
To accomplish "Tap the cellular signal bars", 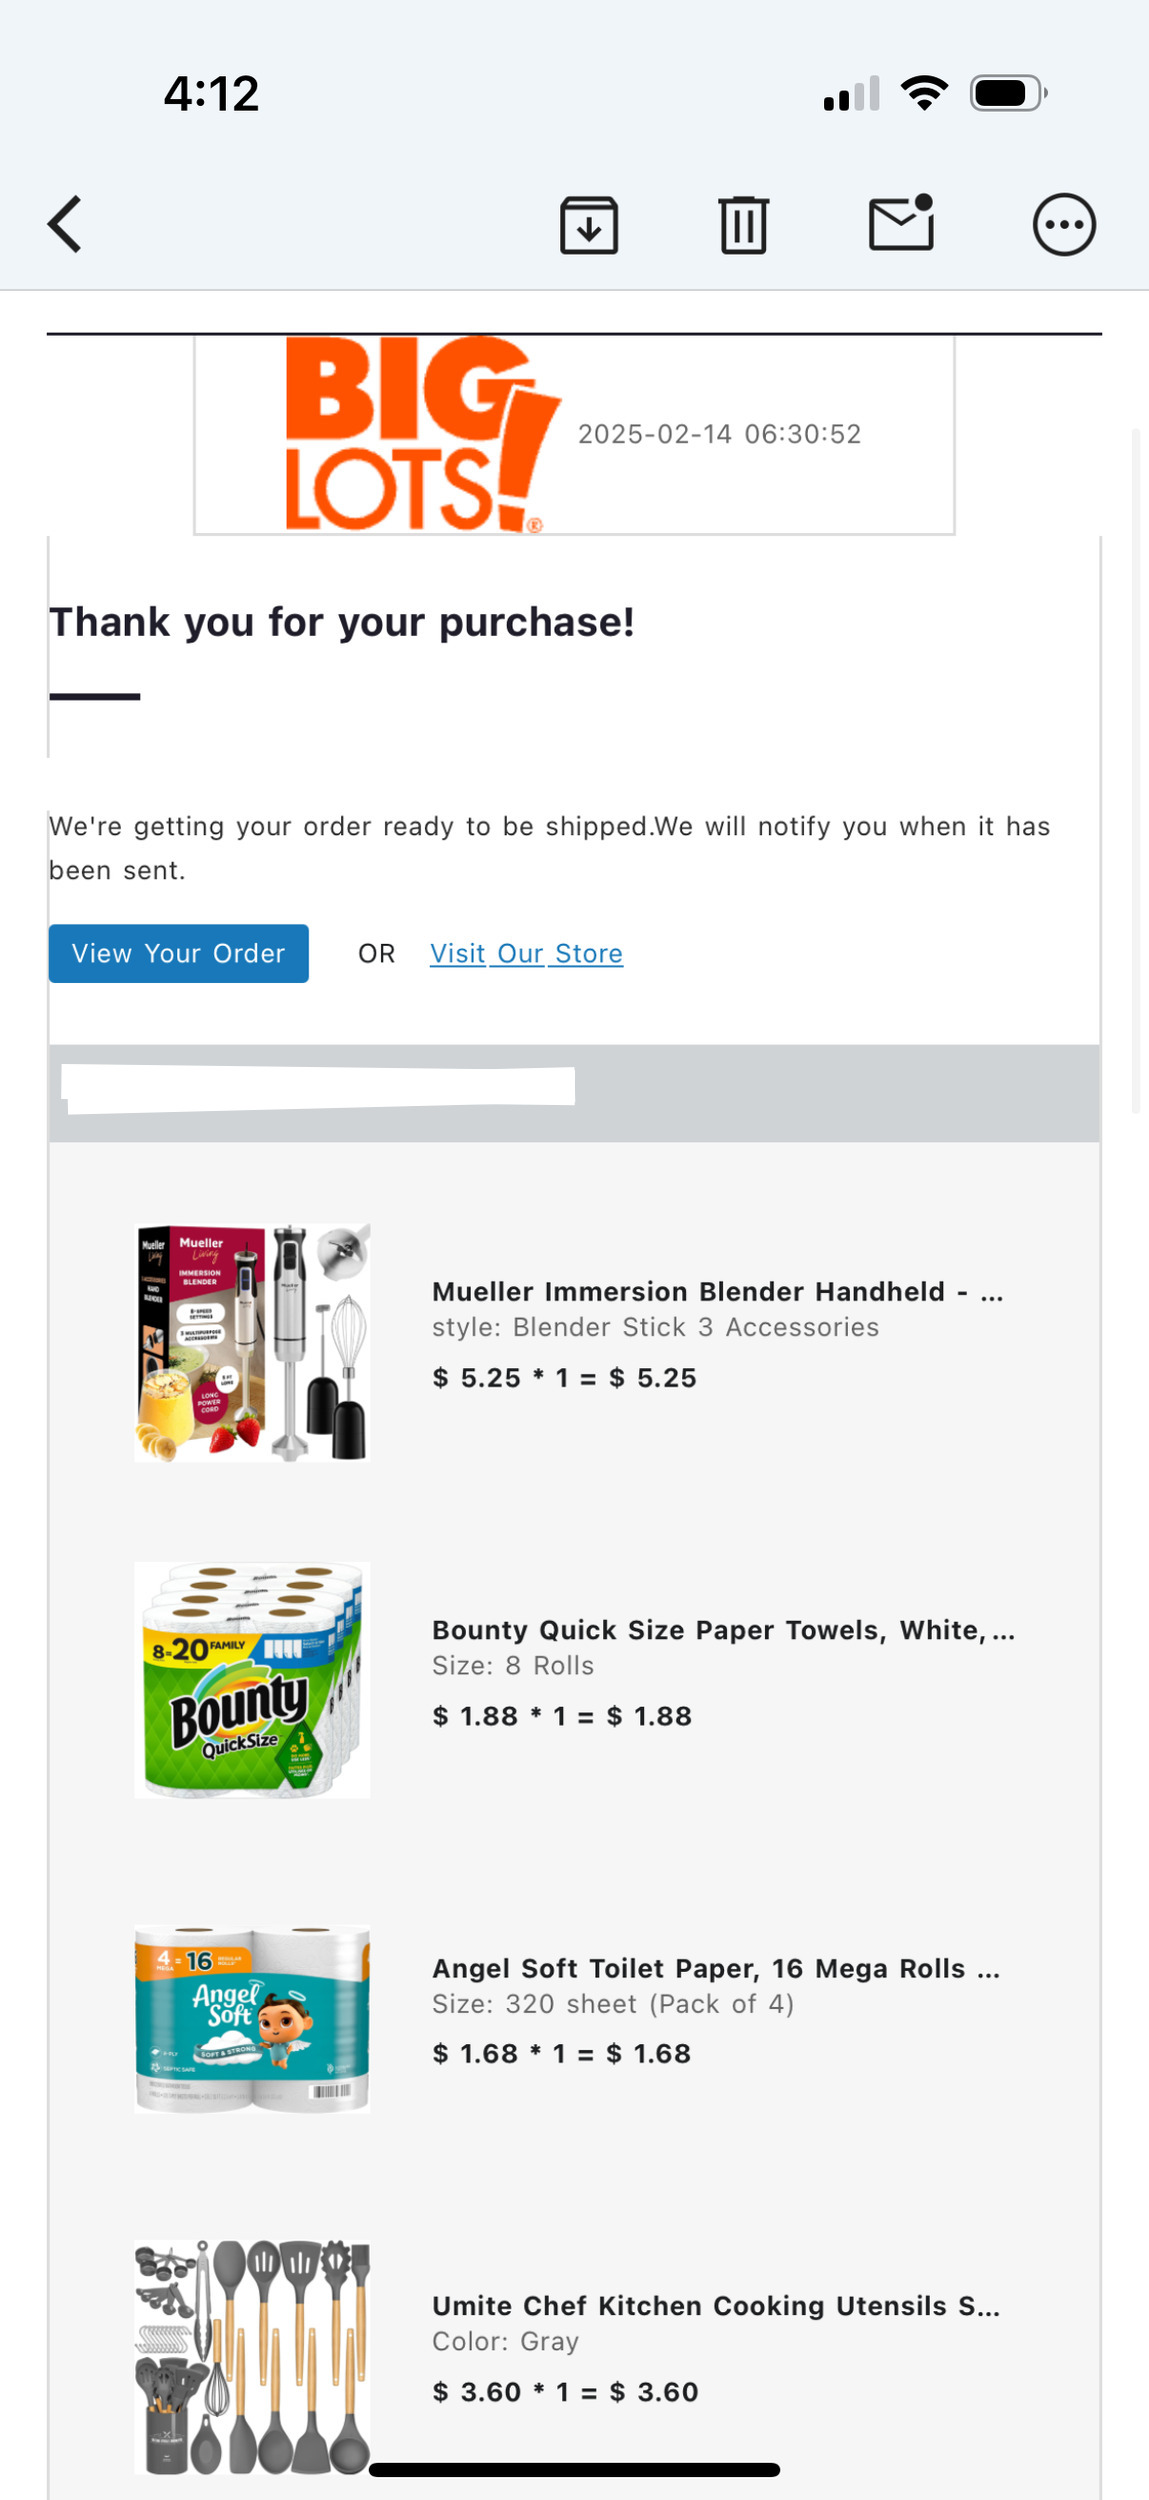I will [851, 95].
